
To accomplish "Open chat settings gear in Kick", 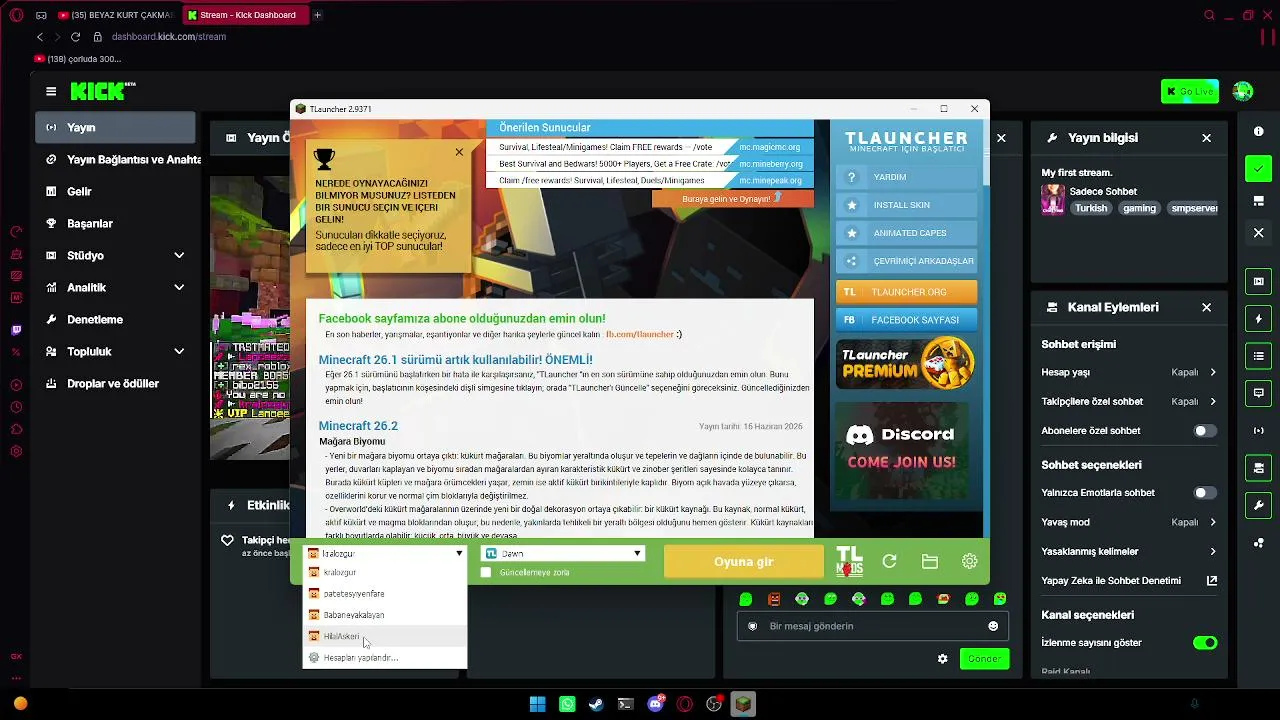I will click(x=942, y=659).
